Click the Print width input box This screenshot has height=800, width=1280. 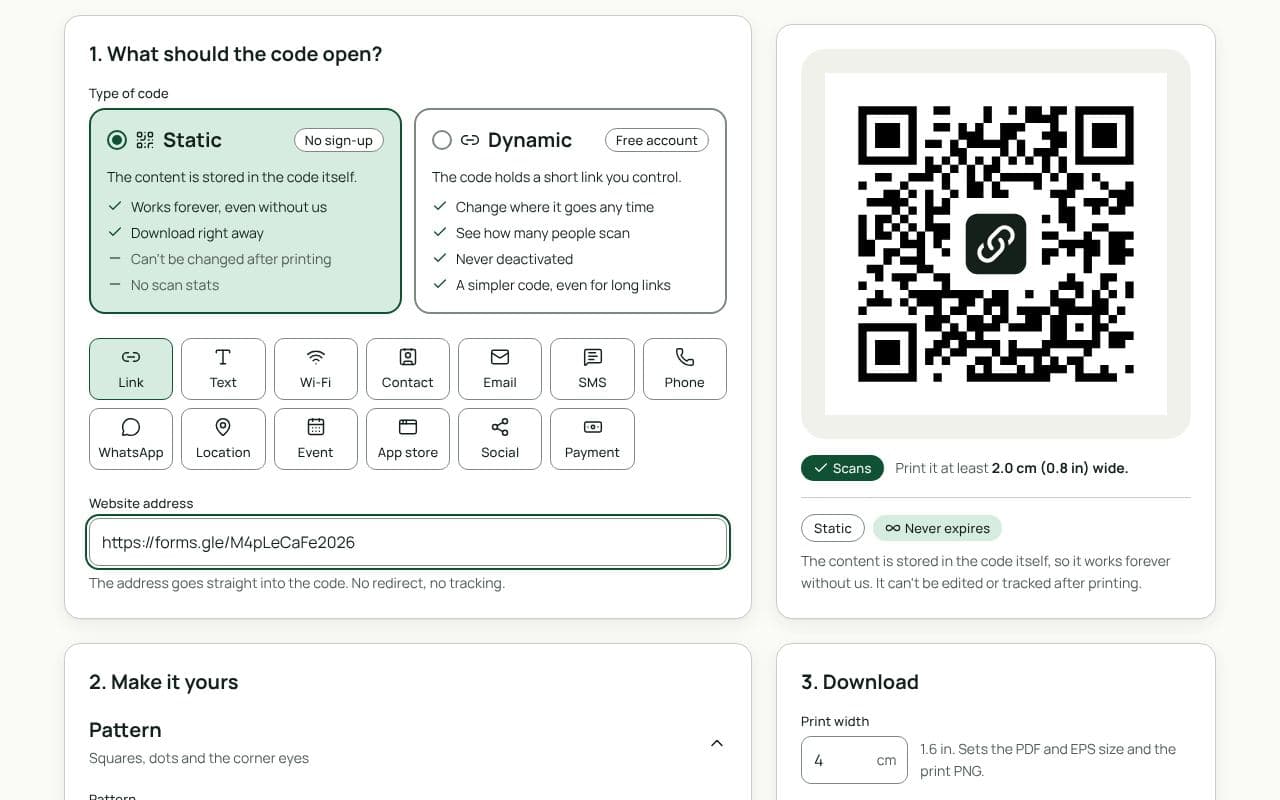click(854, 760)
